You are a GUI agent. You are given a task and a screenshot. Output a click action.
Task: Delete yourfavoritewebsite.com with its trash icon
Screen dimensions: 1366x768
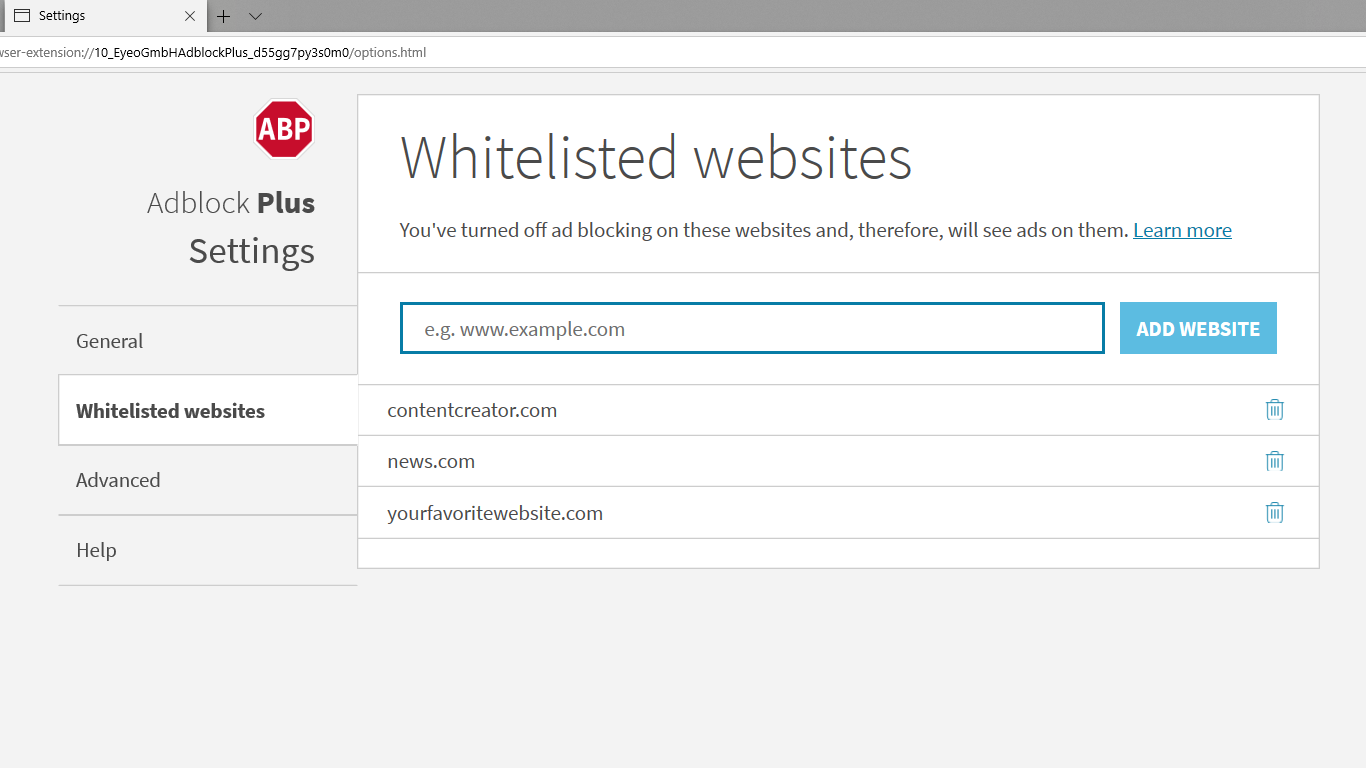point(1274,512)
